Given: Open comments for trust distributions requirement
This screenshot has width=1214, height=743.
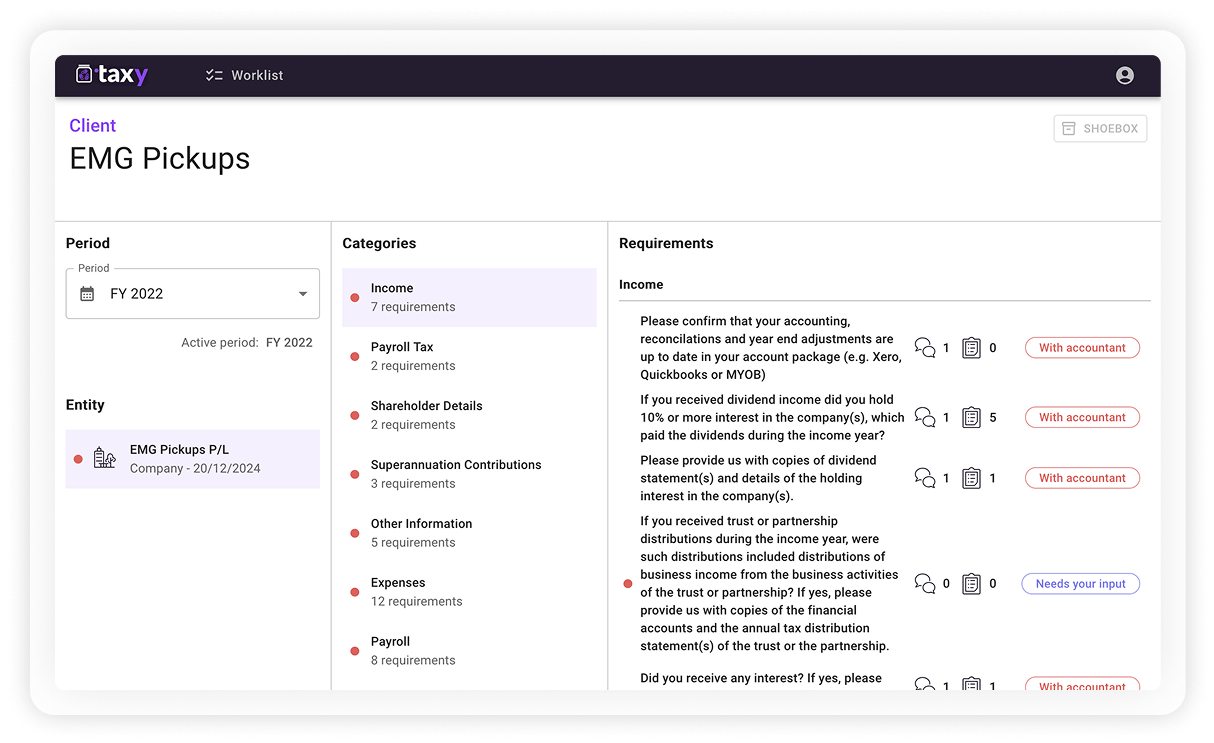Looking at the screenshot, I should click(x=925, y=584).
